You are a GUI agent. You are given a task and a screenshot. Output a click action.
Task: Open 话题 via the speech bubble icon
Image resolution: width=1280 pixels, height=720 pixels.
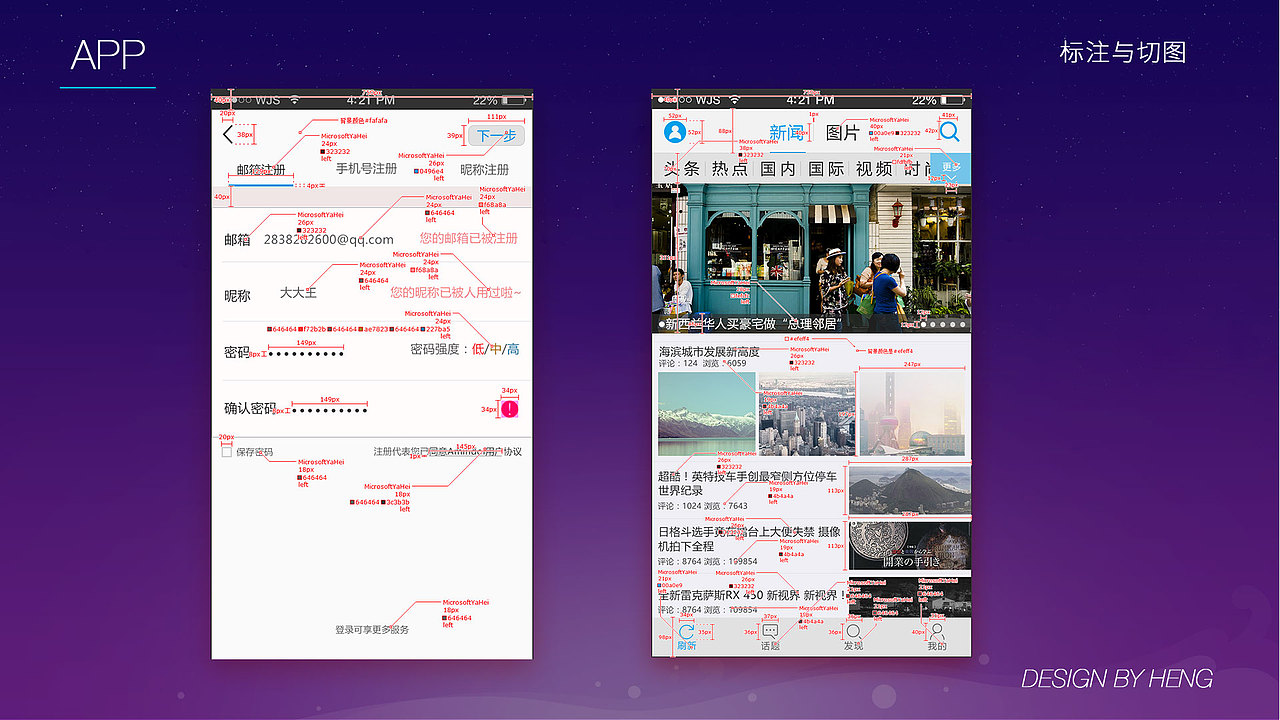coord(770,628)
